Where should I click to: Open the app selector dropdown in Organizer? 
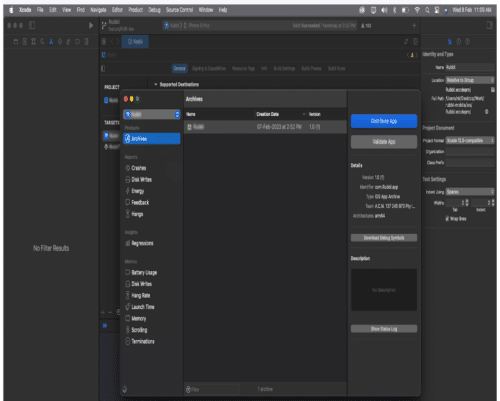click(152, 115)
